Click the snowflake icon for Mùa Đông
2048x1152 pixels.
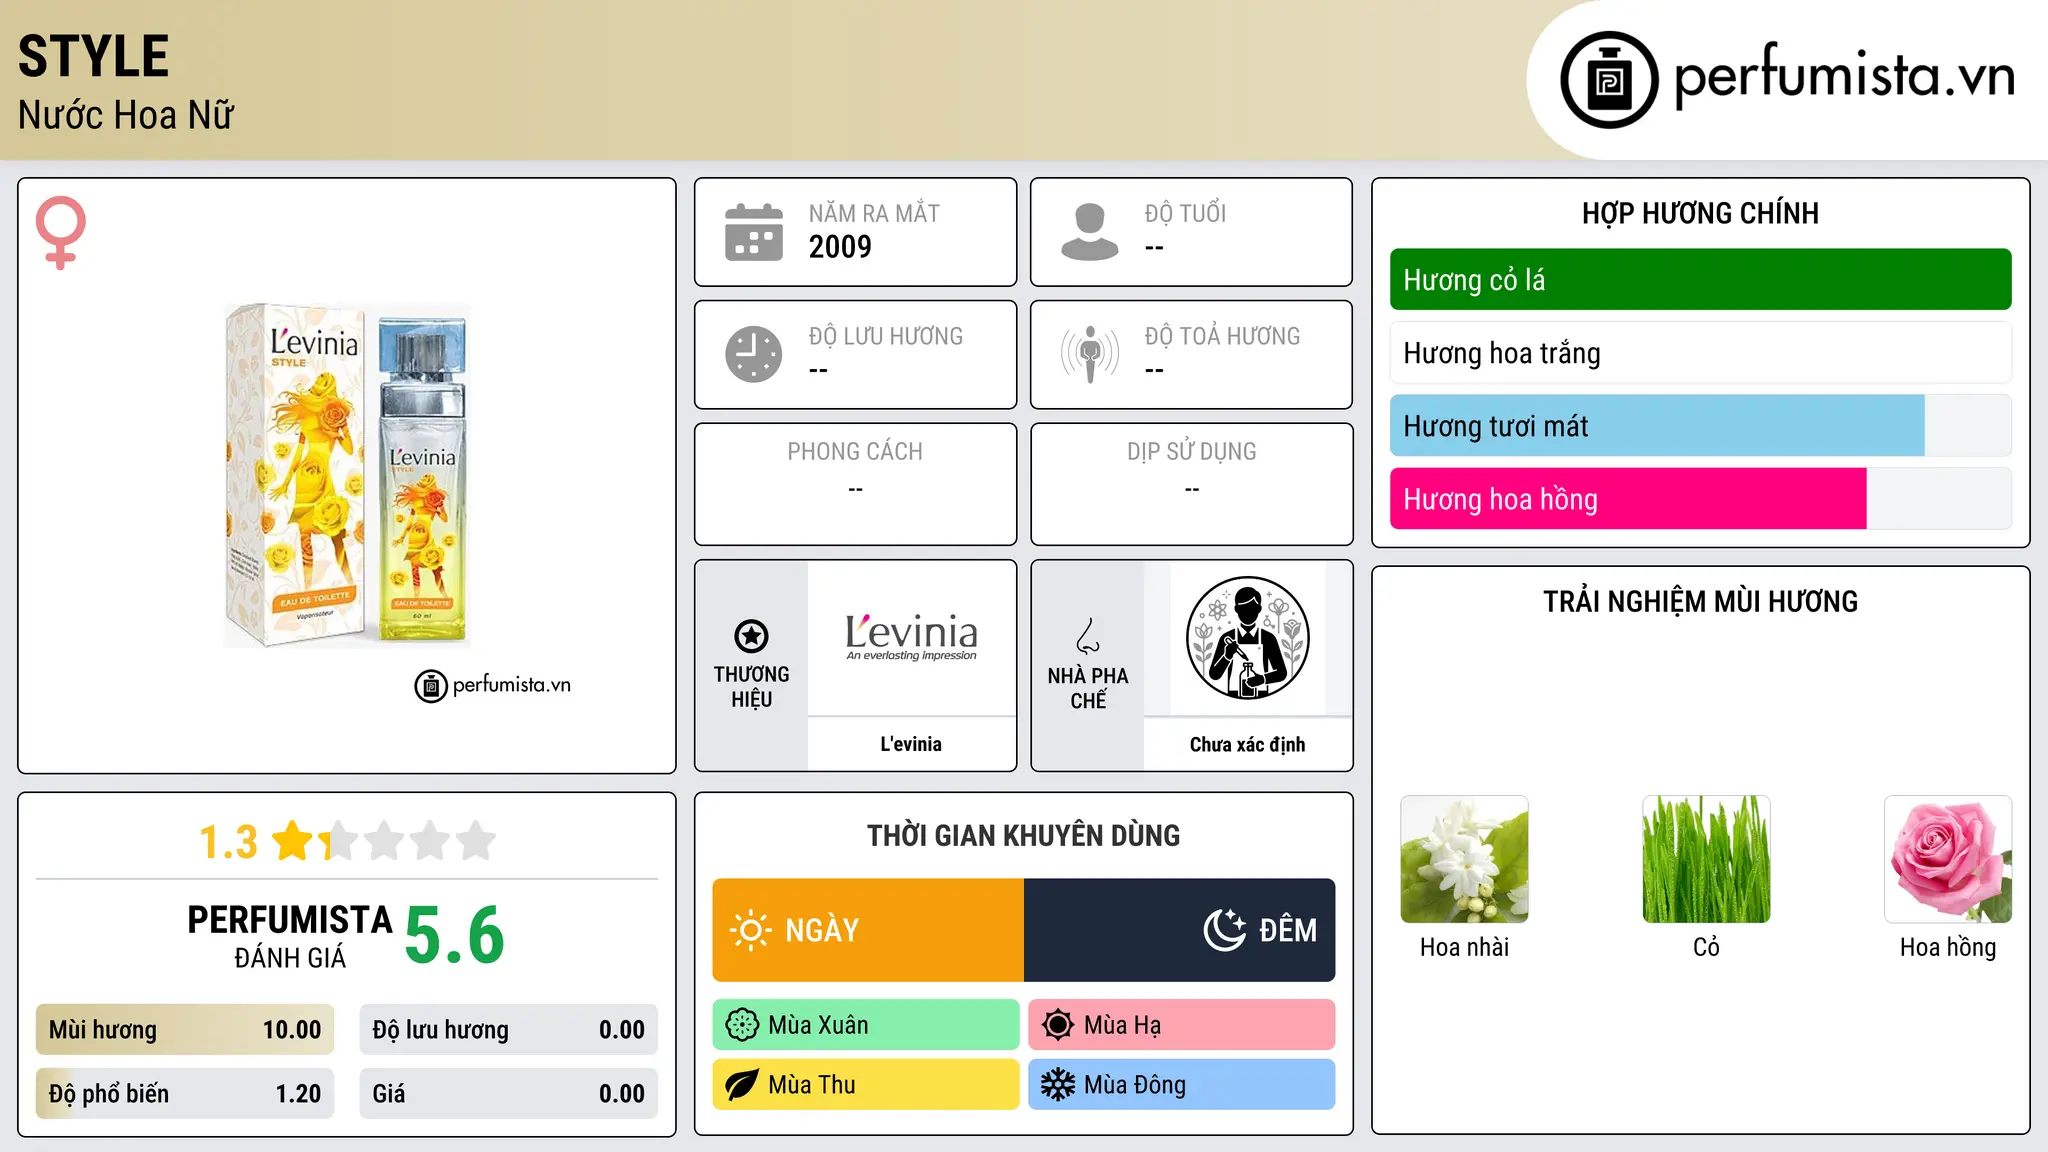point(1058,1085)
